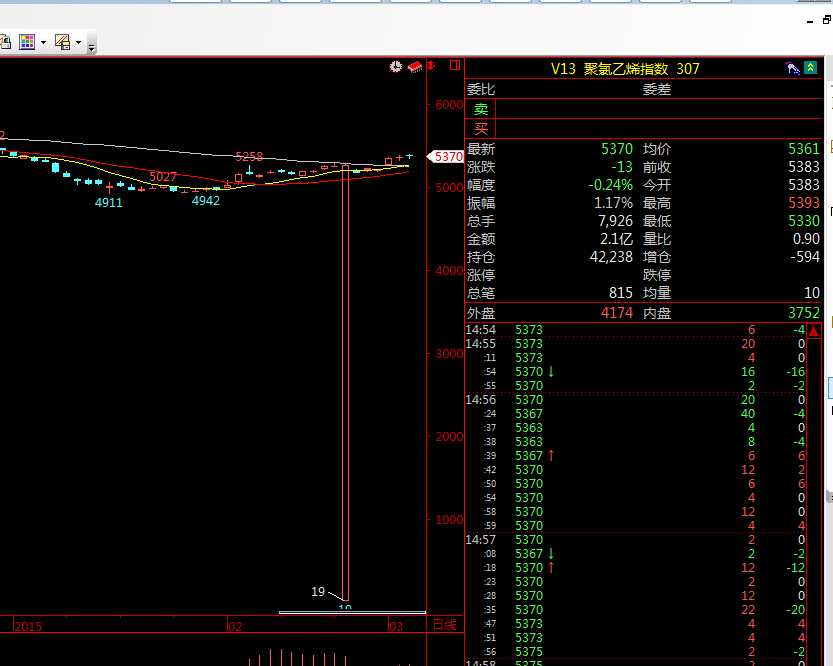Click the V13 聚氯乙烯指数 title

625,69
